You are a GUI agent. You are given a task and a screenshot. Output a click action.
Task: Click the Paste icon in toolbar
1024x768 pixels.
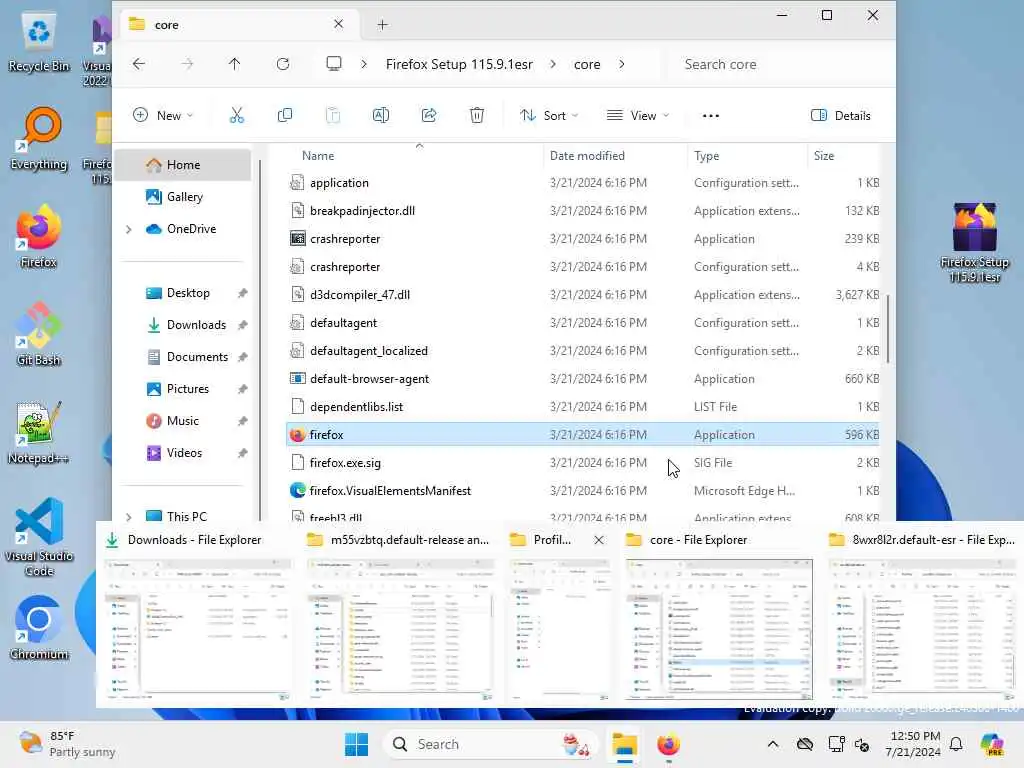pyautogui.click(x=333, y=116)
